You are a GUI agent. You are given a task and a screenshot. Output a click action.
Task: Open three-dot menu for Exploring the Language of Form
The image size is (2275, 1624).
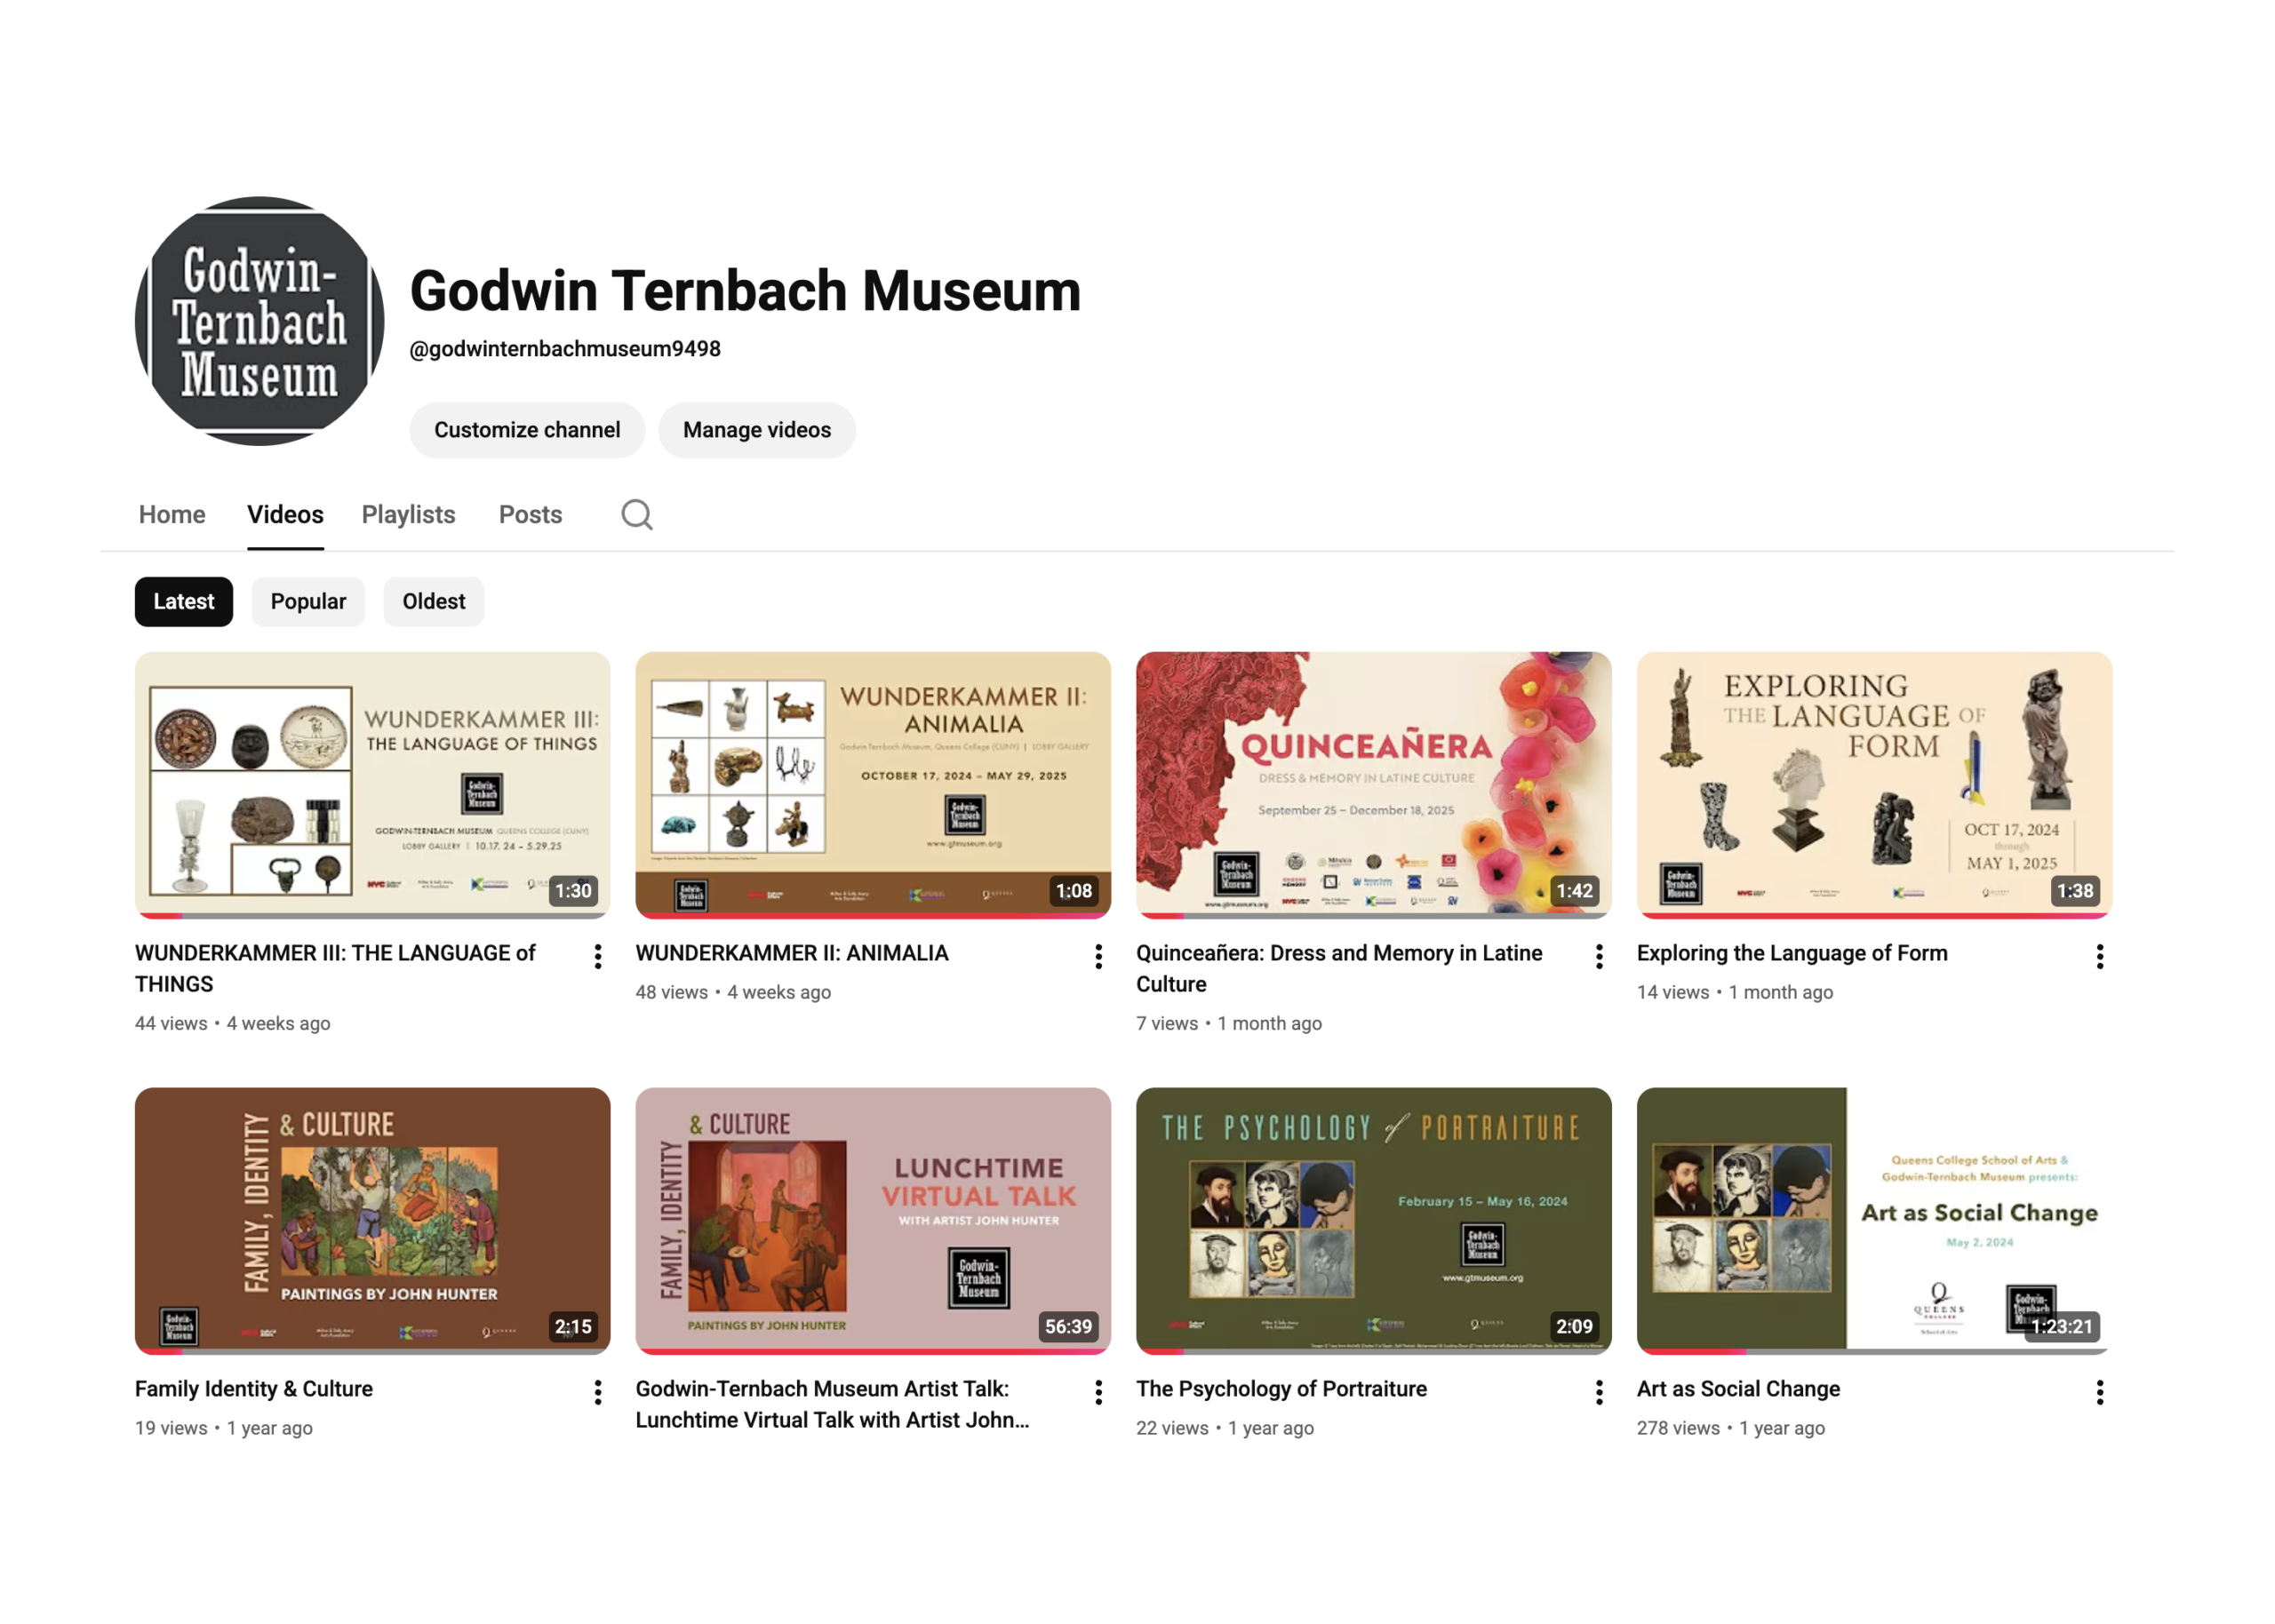pos(2099,957)
